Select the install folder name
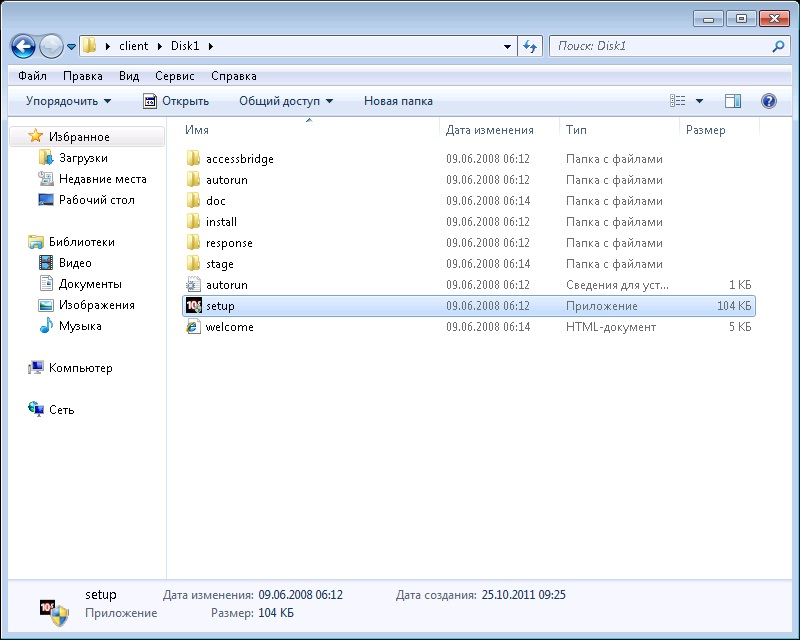The height and width of the screenshot is (640, 800). [x=221, y=221]
